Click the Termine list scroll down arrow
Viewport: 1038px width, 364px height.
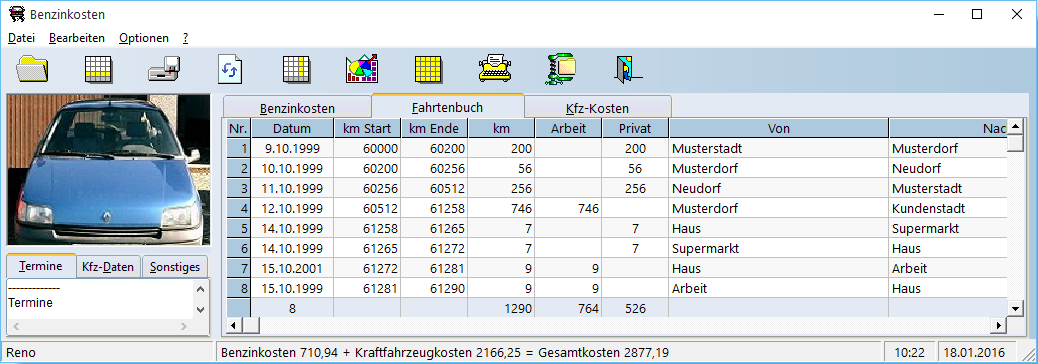(201, 310)
